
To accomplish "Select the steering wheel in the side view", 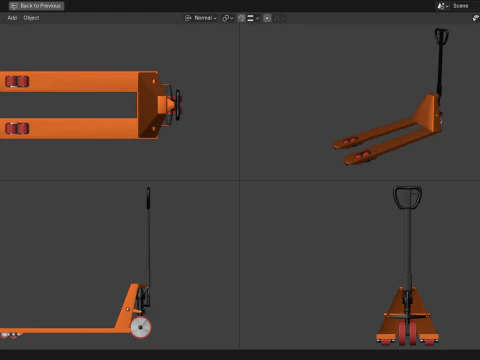I will click(x=141, y=327).
